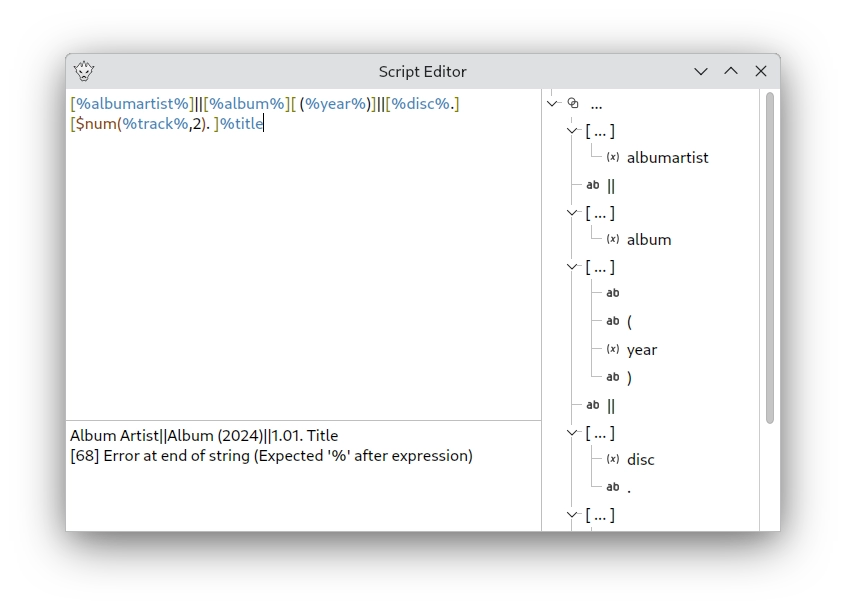Select the variable icon for year
The width and height of the screenshot is (847, 610).
pos(613,349)
